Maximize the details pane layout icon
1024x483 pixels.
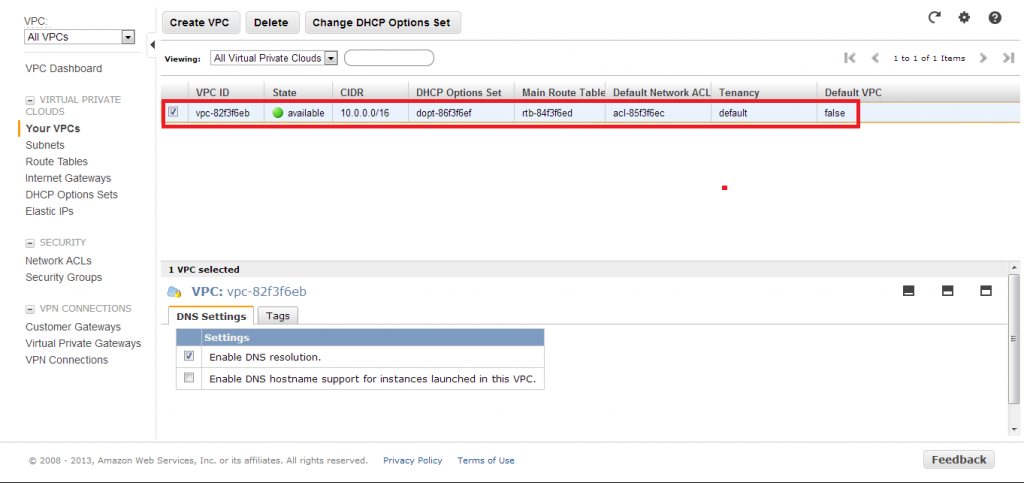pos(986,291)
